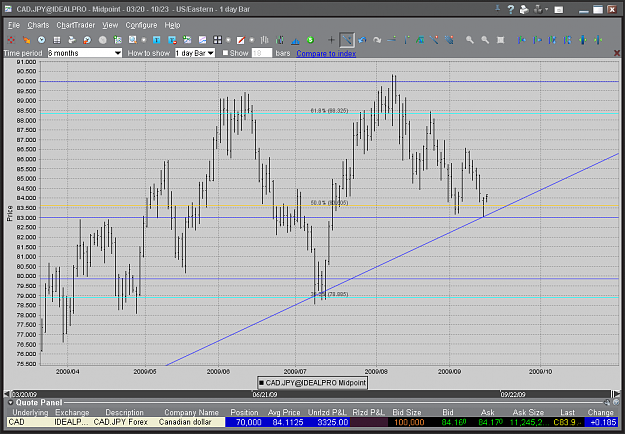Click the Change value +0.185

(601, 422)
